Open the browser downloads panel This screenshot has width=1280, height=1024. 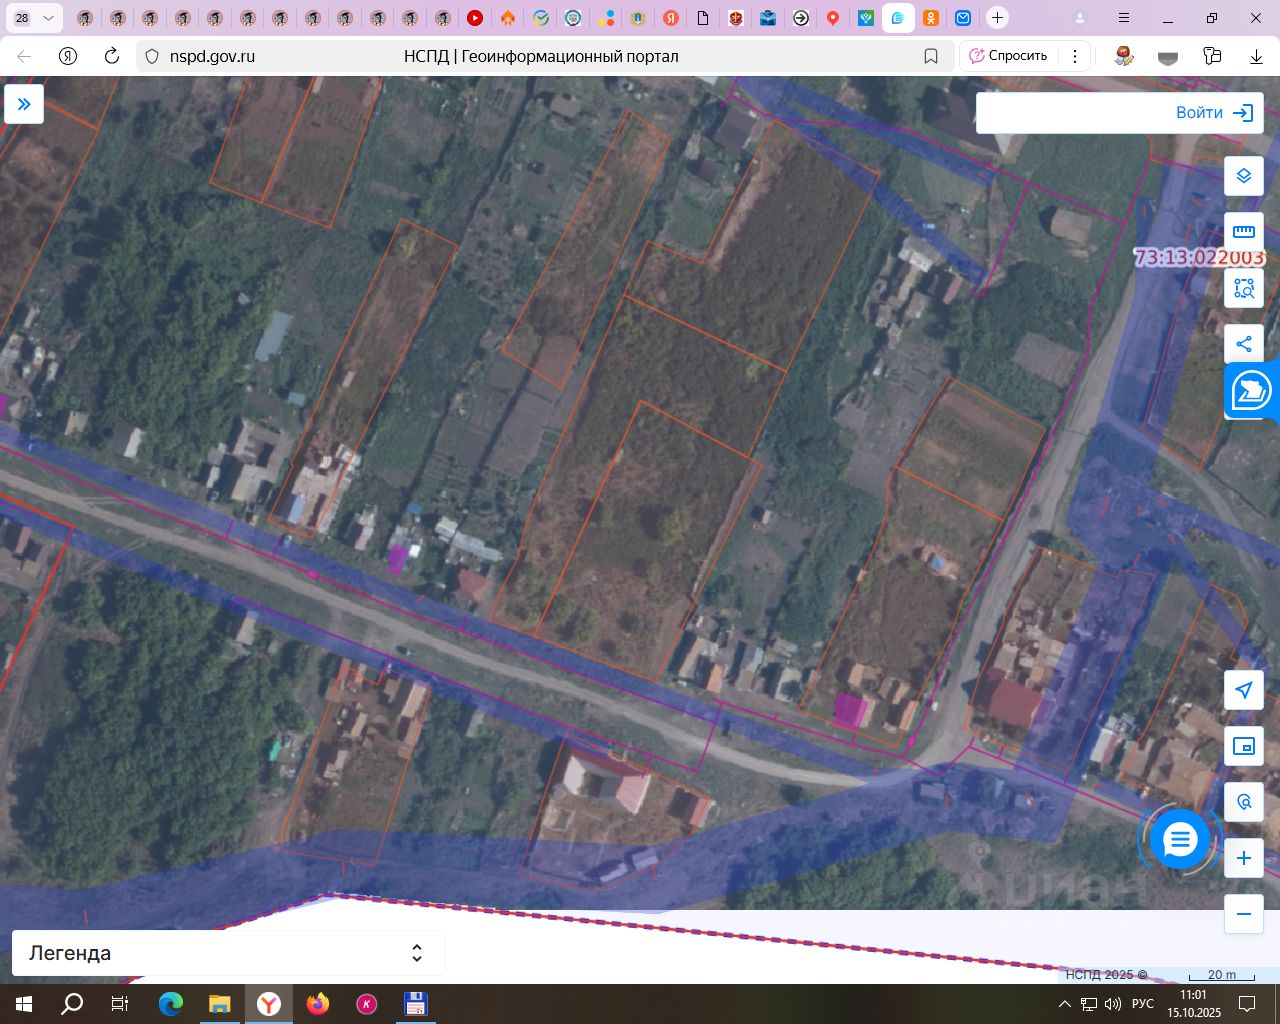point(1257,56)
